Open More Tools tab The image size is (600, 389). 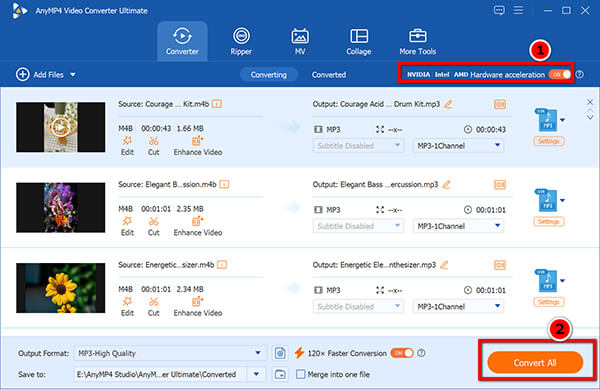pyautogui.click(x=417, y=41)
